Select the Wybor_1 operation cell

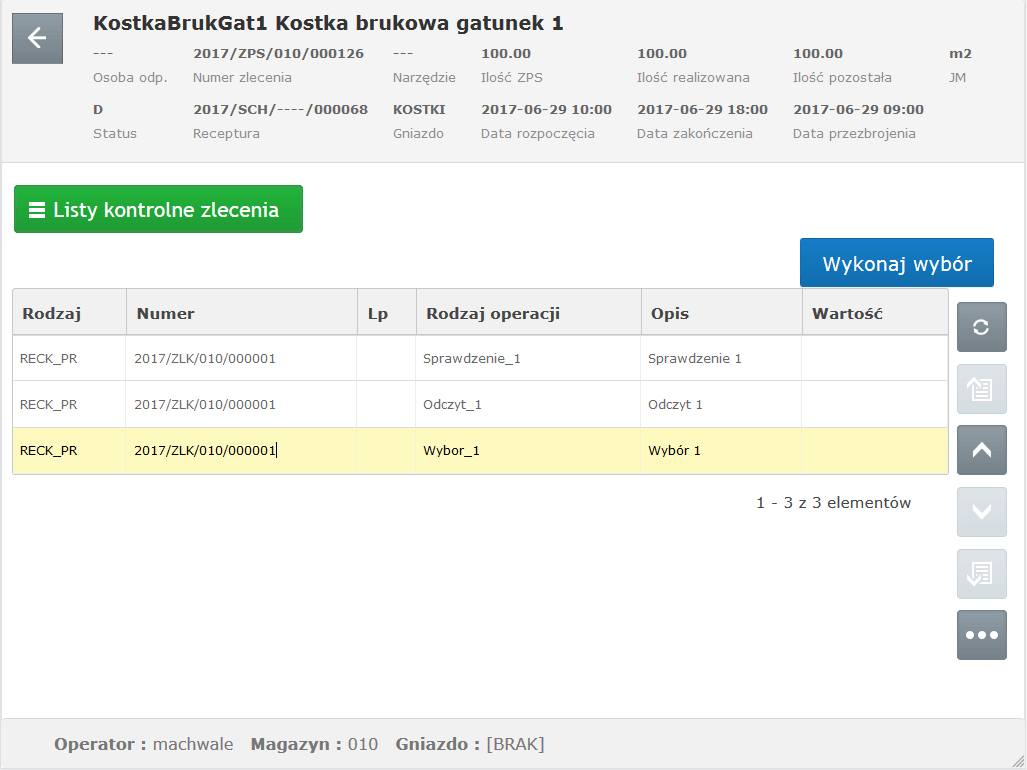[528, 450]
